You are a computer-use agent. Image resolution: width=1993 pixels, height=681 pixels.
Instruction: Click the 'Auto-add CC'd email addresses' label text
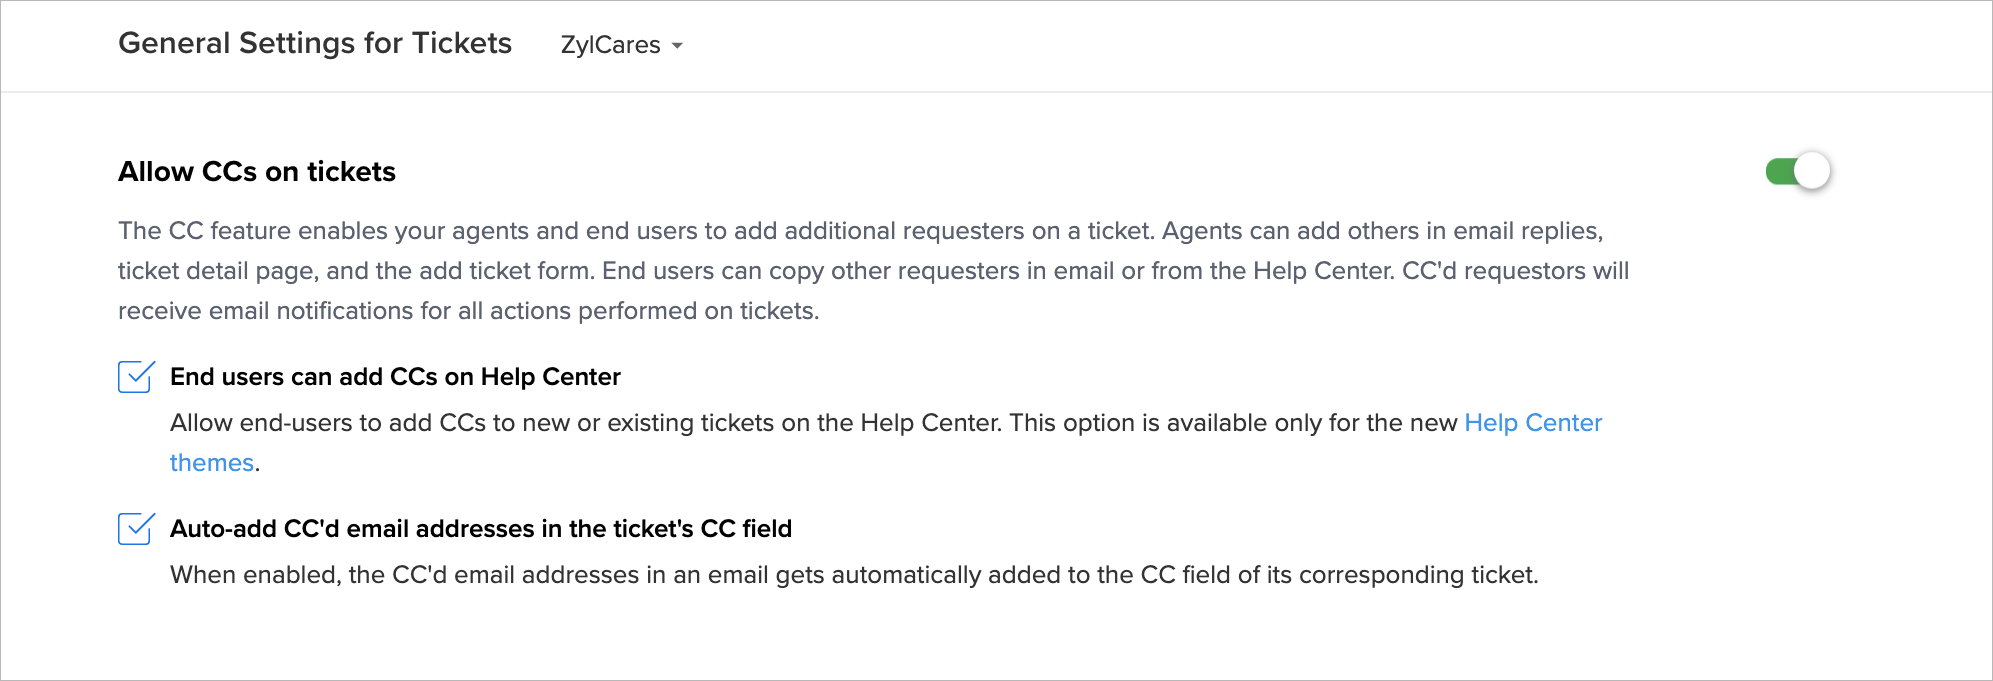[480, 529]
